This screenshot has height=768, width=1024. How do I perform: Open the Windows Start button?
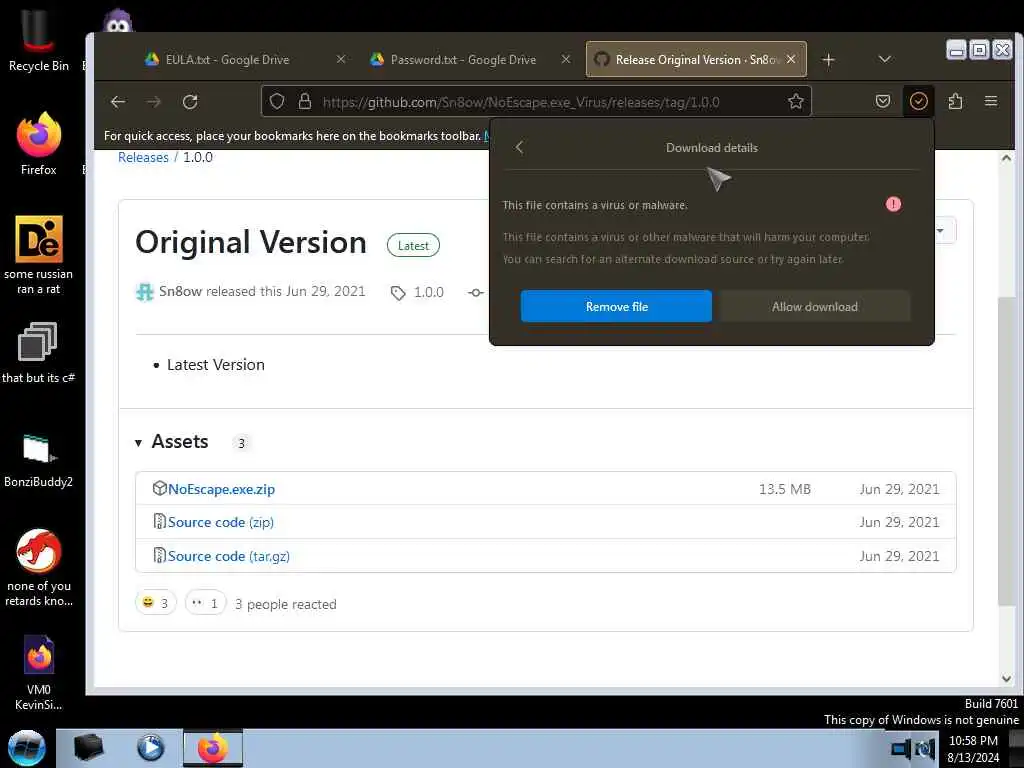[27, 748]
